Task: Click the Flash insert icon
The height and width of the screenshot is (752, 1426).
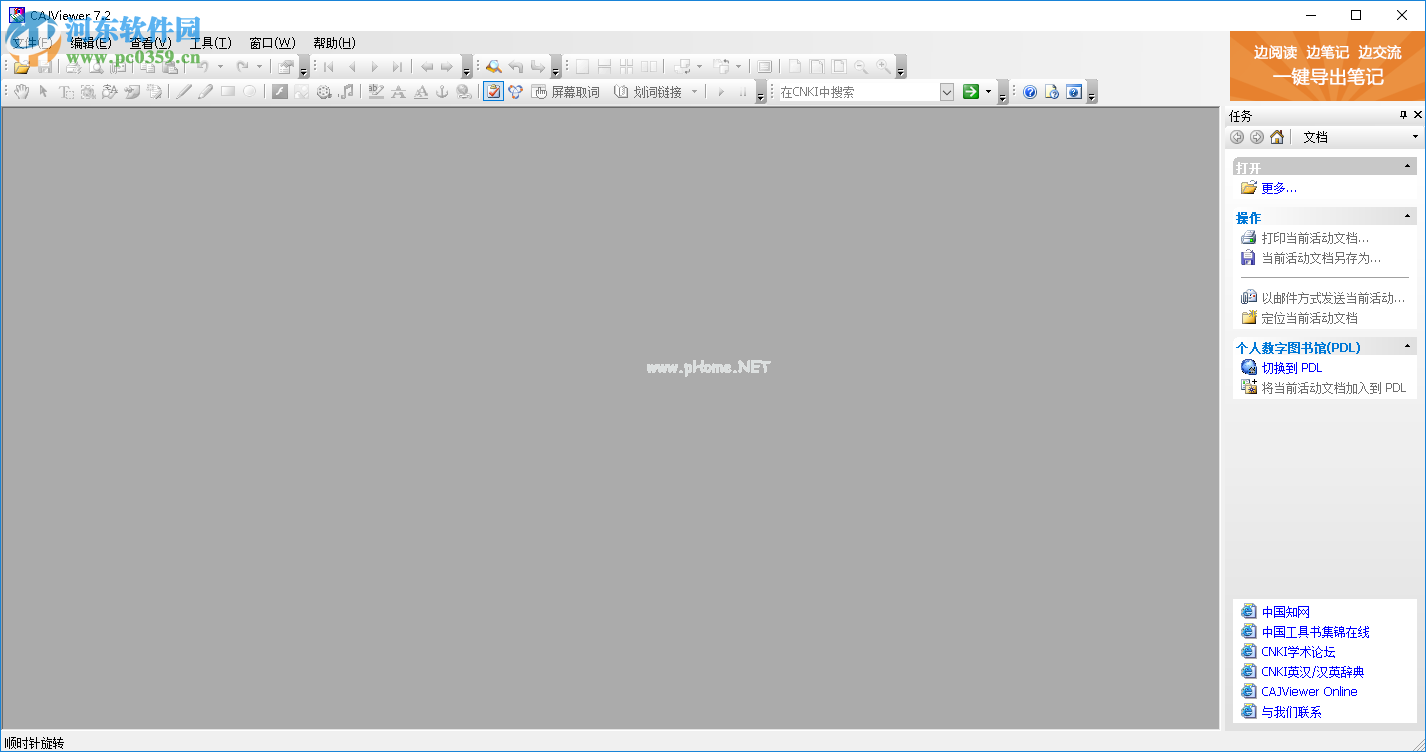Action: (280, 92)
